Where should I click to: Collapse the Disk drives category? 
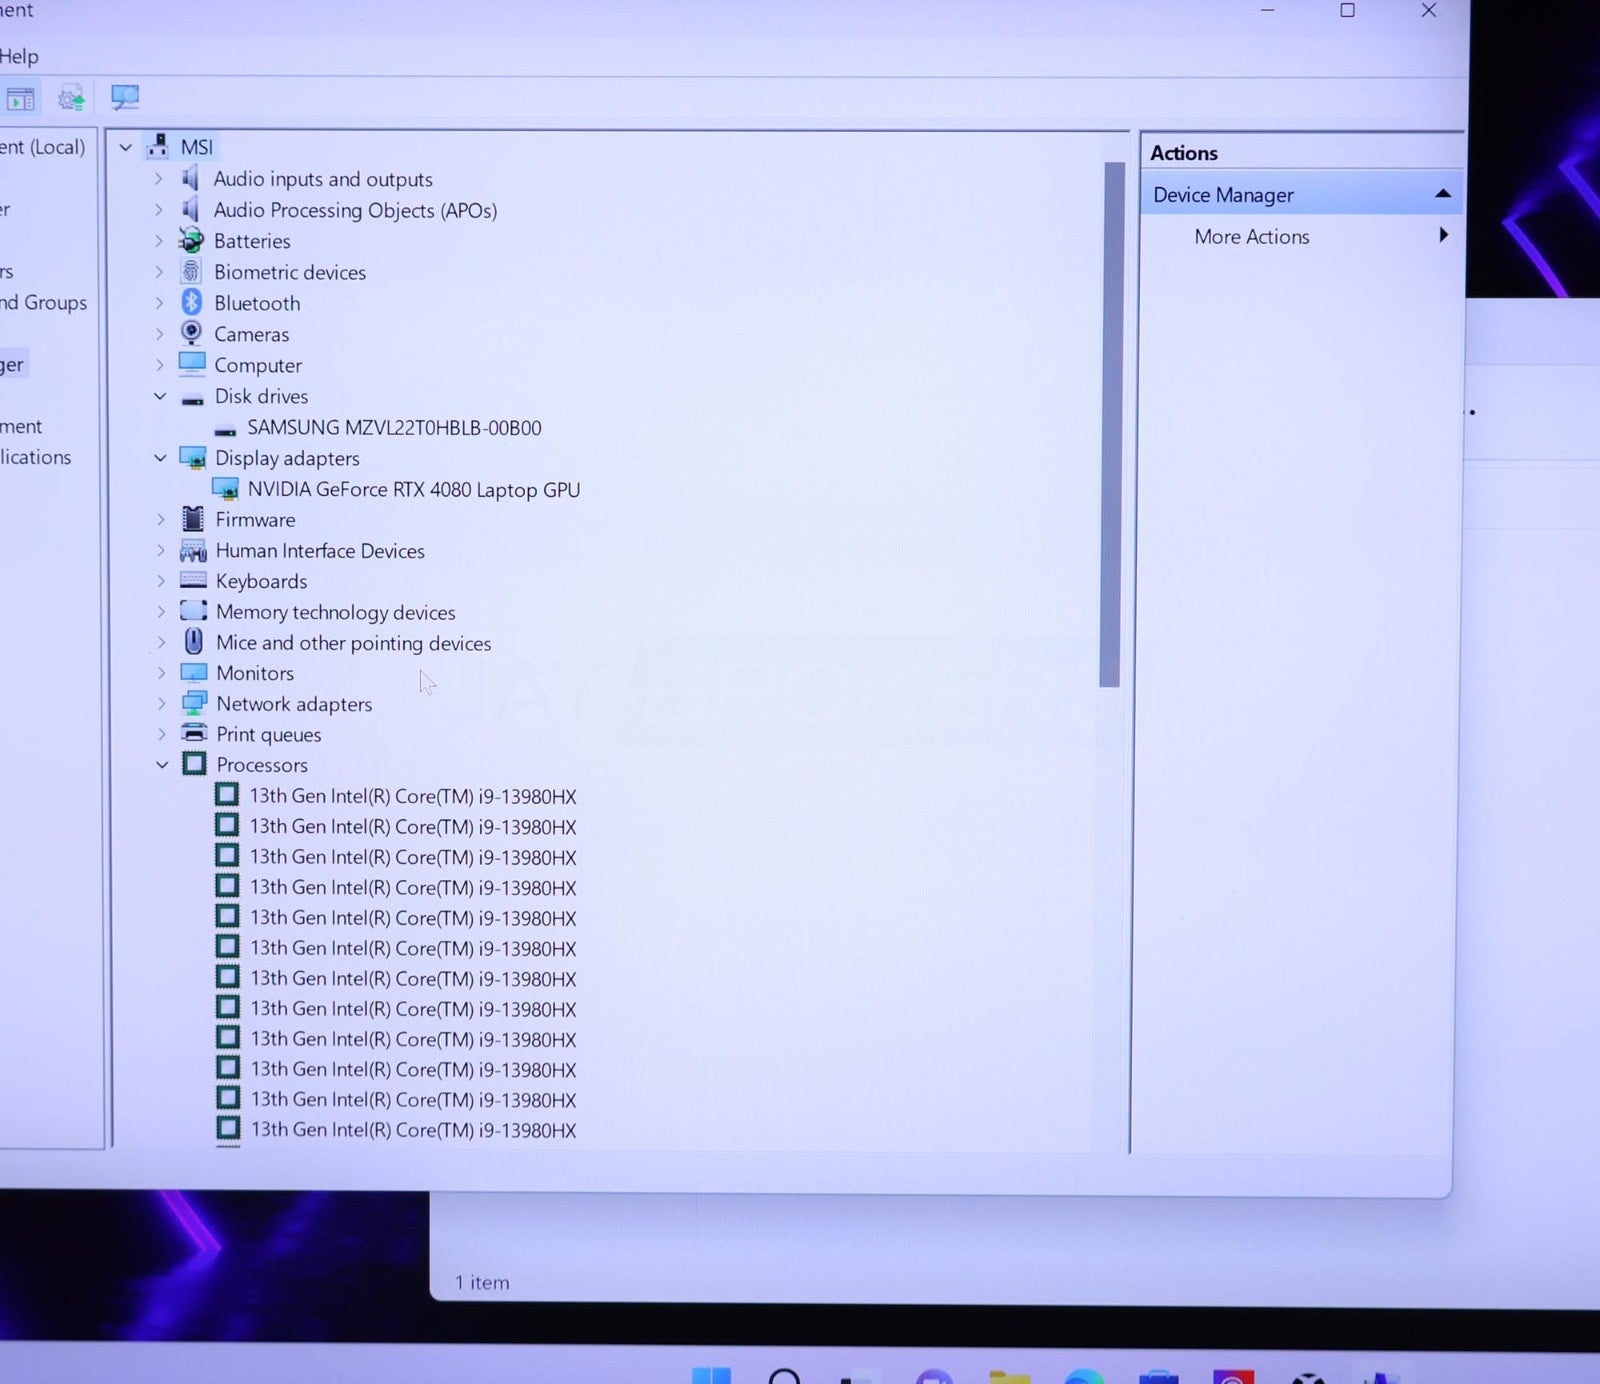[x=160, y=396]
